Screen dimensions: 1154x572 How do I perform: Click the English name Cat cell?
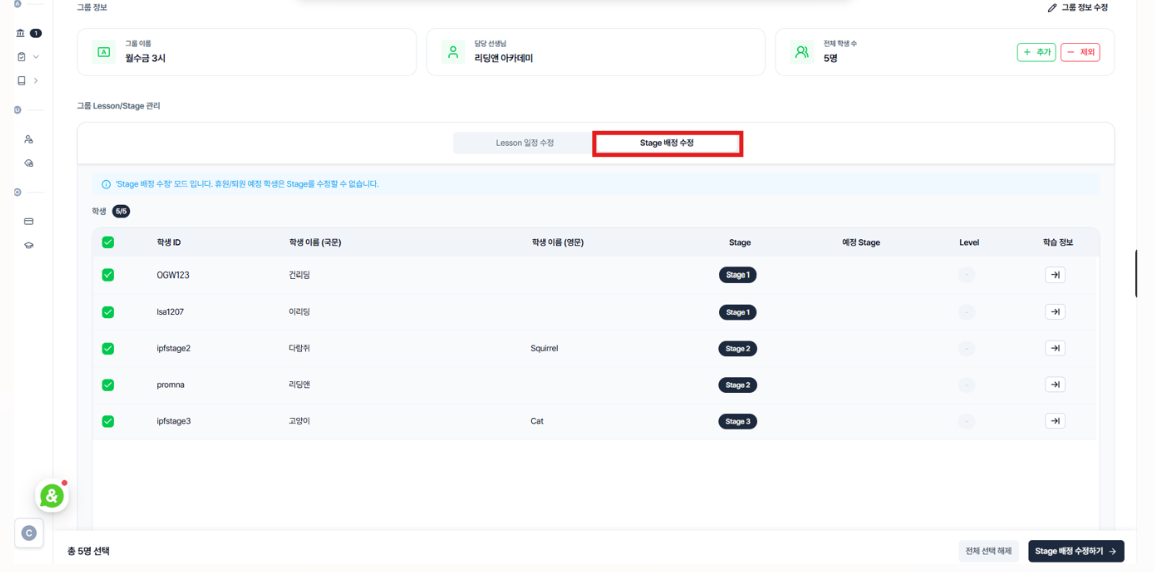[537, 421]
